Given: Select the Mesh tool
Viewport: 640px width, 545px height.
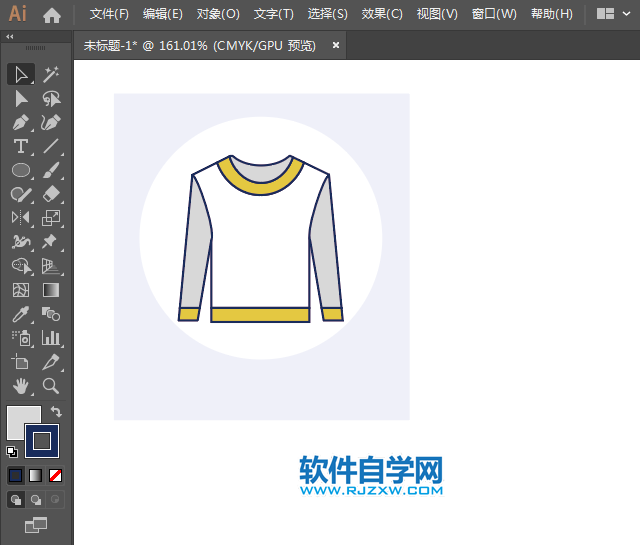Looking at the screenshot, I should tap(21, 290).
